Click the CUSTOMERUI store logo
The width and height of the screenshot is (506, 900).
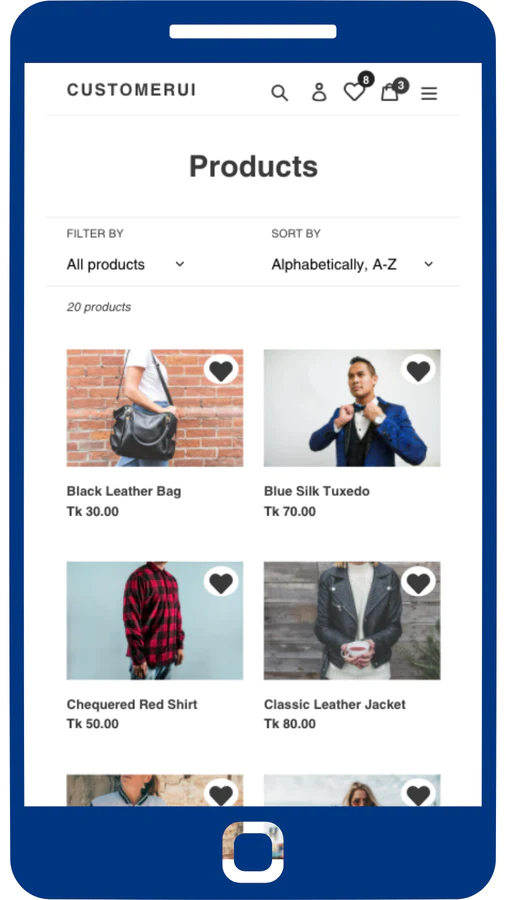[x=131, y=90]
